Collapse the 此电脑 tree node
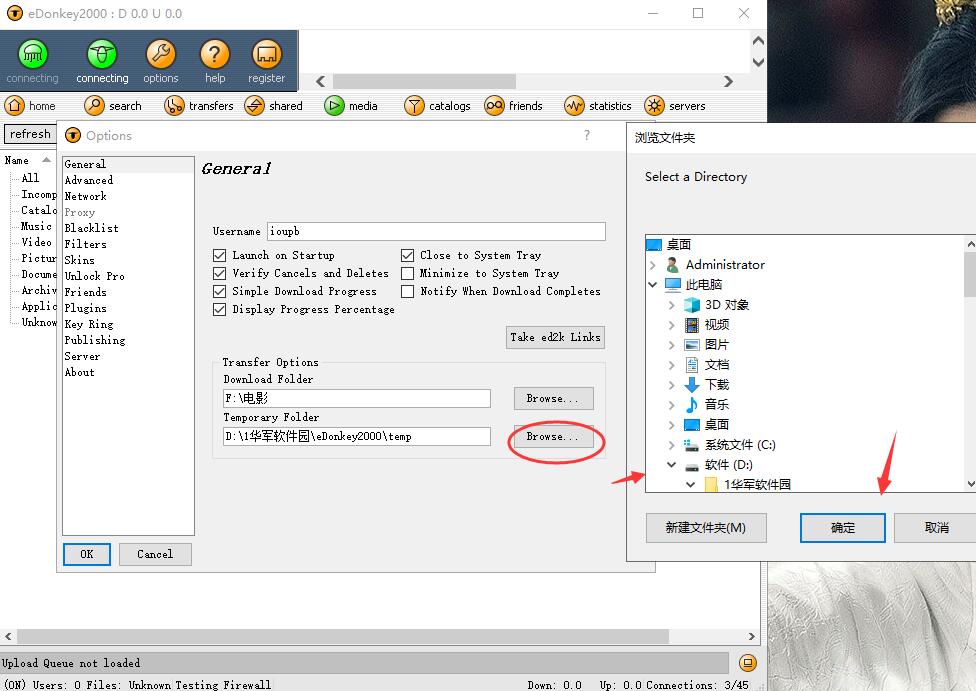The width and height of the screenshot is (976, 691). [x=652, y=284]
